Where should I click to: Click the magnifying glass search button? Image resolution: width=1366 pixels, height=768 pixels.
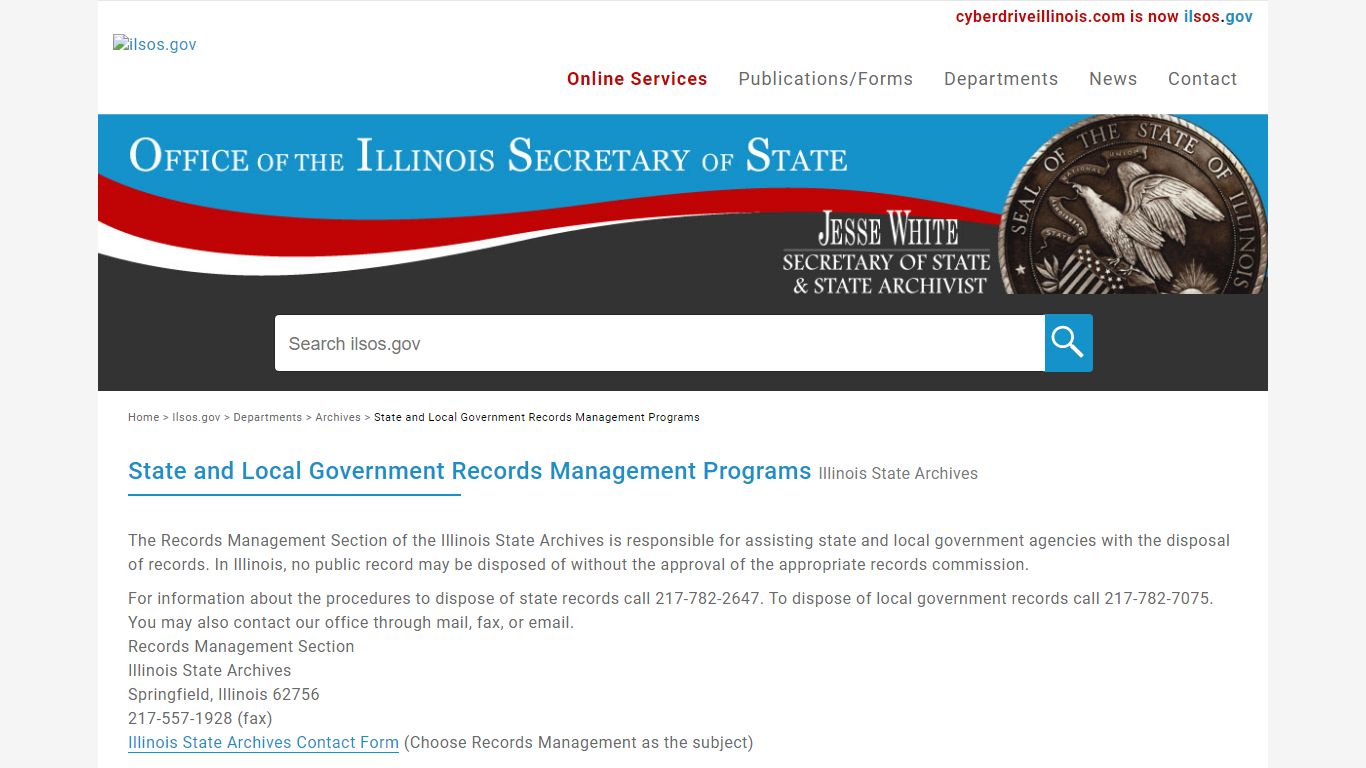(x=1069, y=343)
